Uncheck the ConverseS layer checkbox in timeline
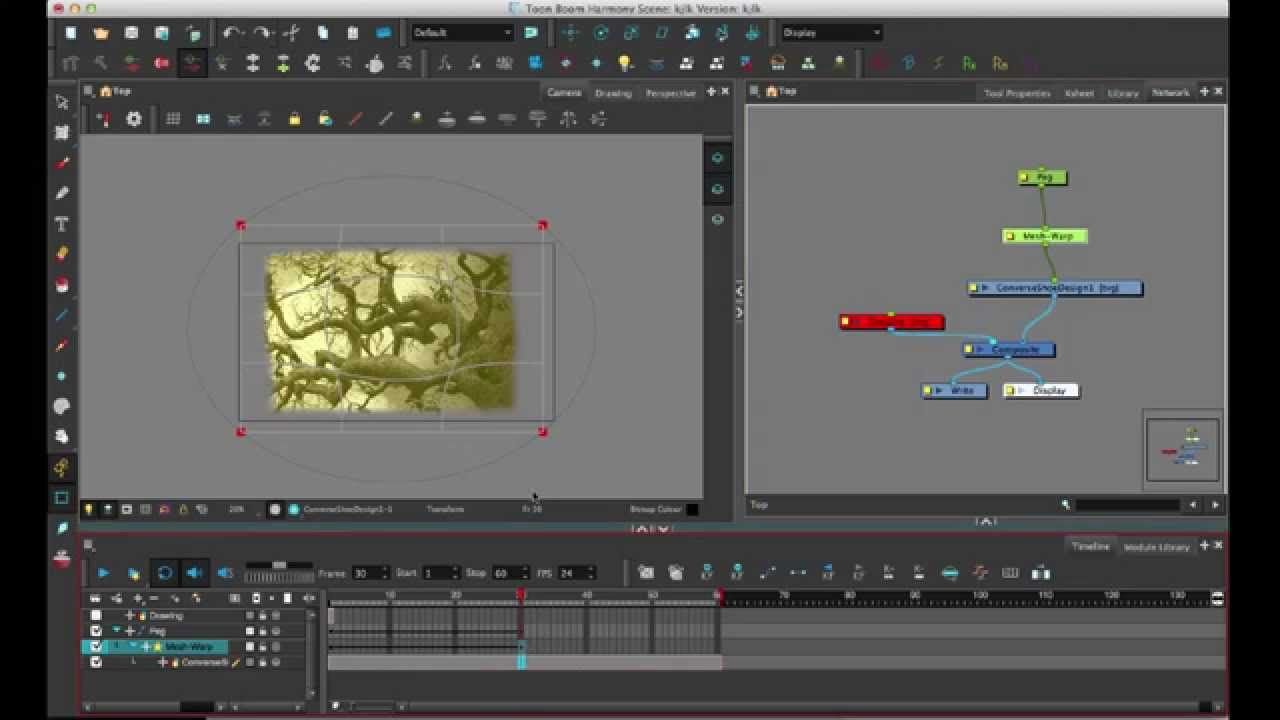This screenshot has width=1280, height=720. [x=96, y=662]
